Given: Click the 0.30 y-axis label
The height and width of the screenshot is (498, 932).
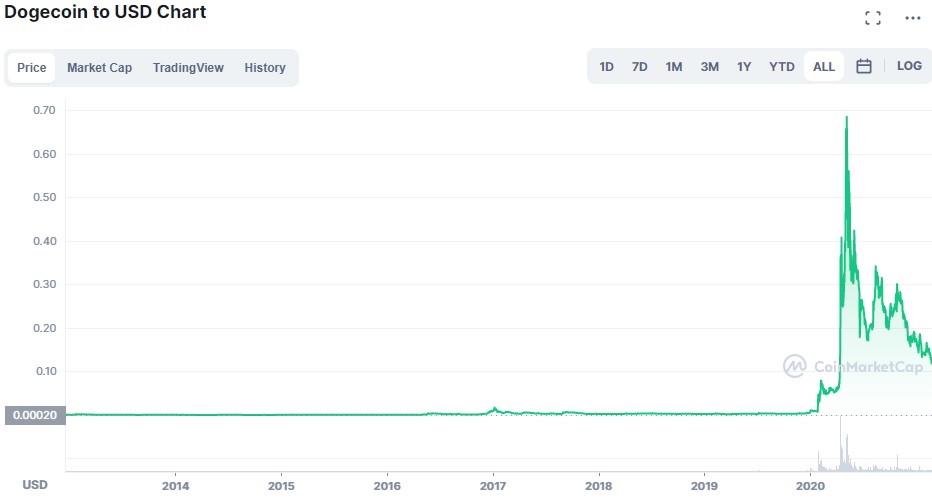Looking at the screenshot, I should click(44, 284).
